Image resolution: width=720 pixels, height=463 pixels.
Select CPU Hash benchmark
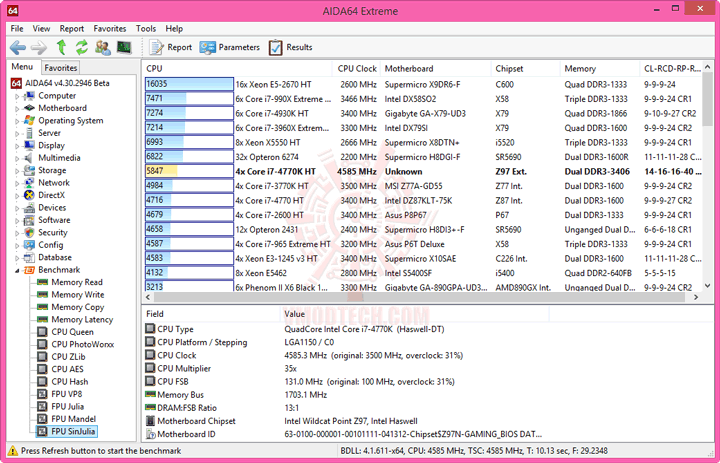point(69,381)
